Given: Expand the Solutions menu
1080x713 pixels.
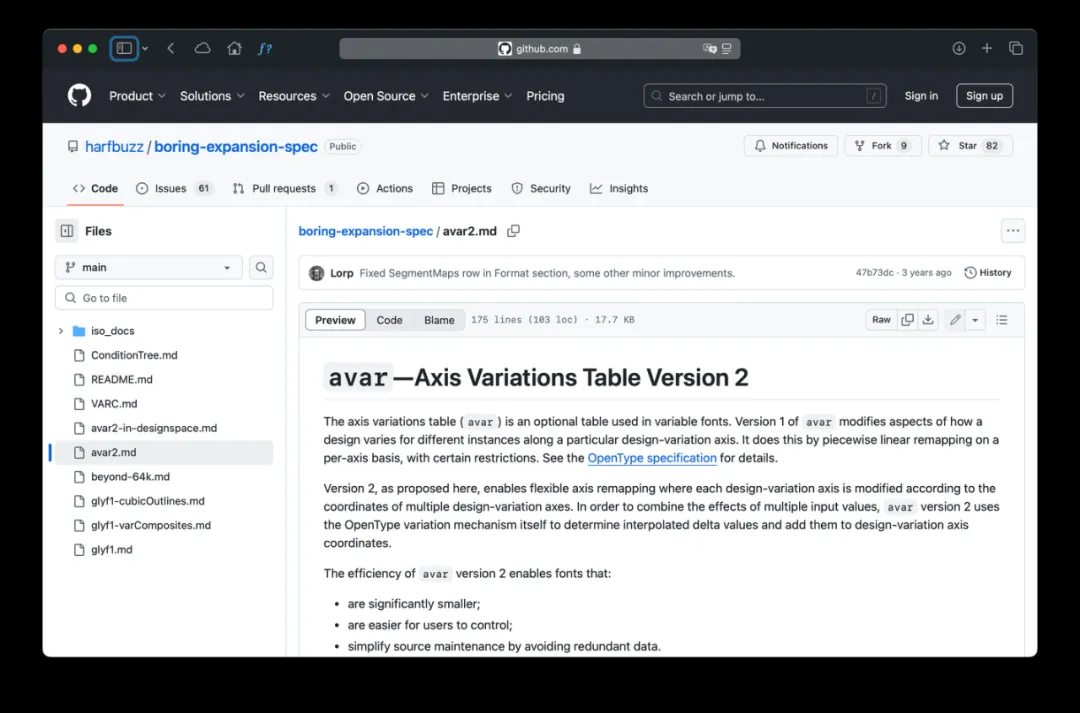Looking at the screenshot, I should point(212,96).
